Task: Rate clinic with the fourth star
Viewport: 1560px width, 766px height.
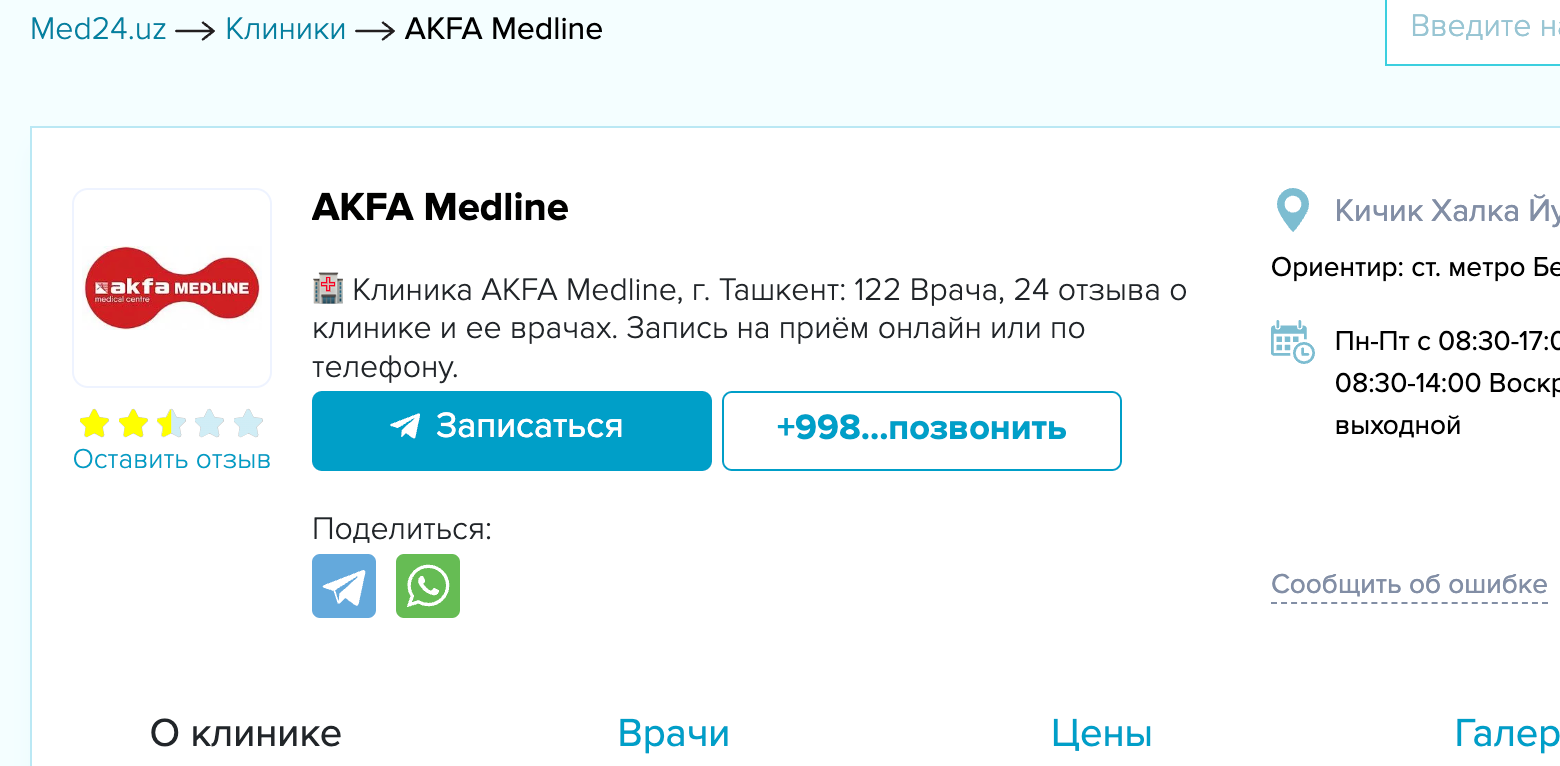Action: point(210,424)
